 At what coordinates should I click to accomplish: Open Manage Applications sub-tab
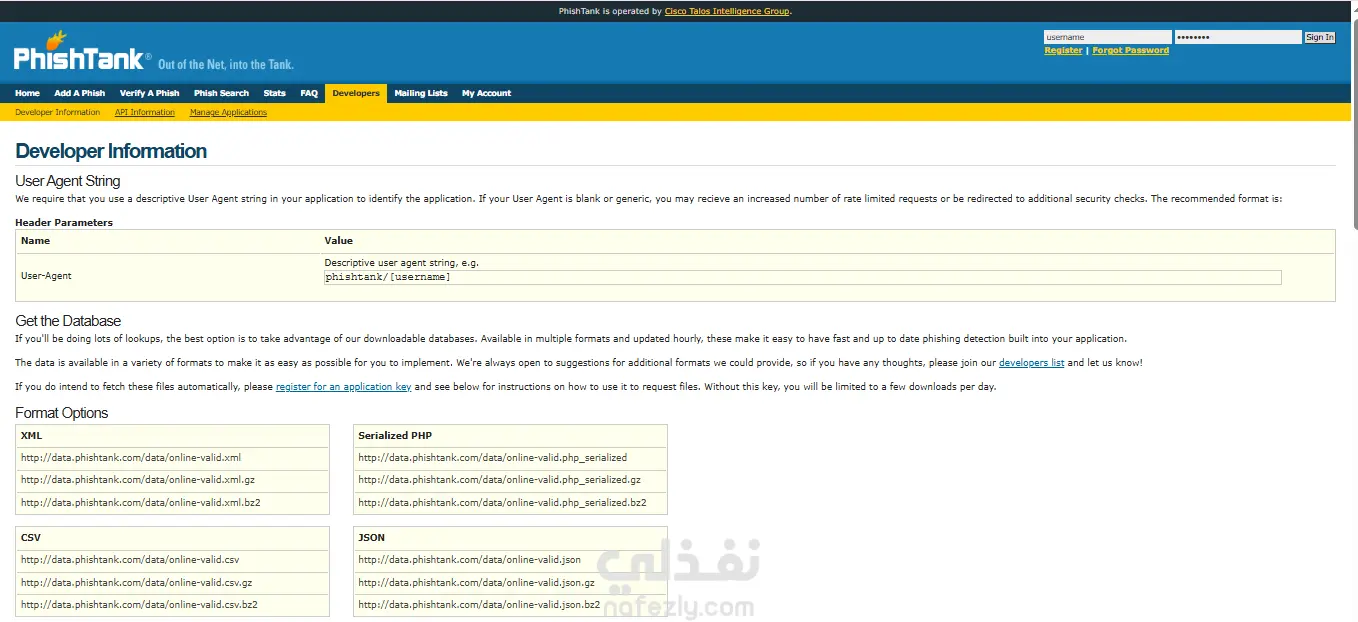(228, 112)
